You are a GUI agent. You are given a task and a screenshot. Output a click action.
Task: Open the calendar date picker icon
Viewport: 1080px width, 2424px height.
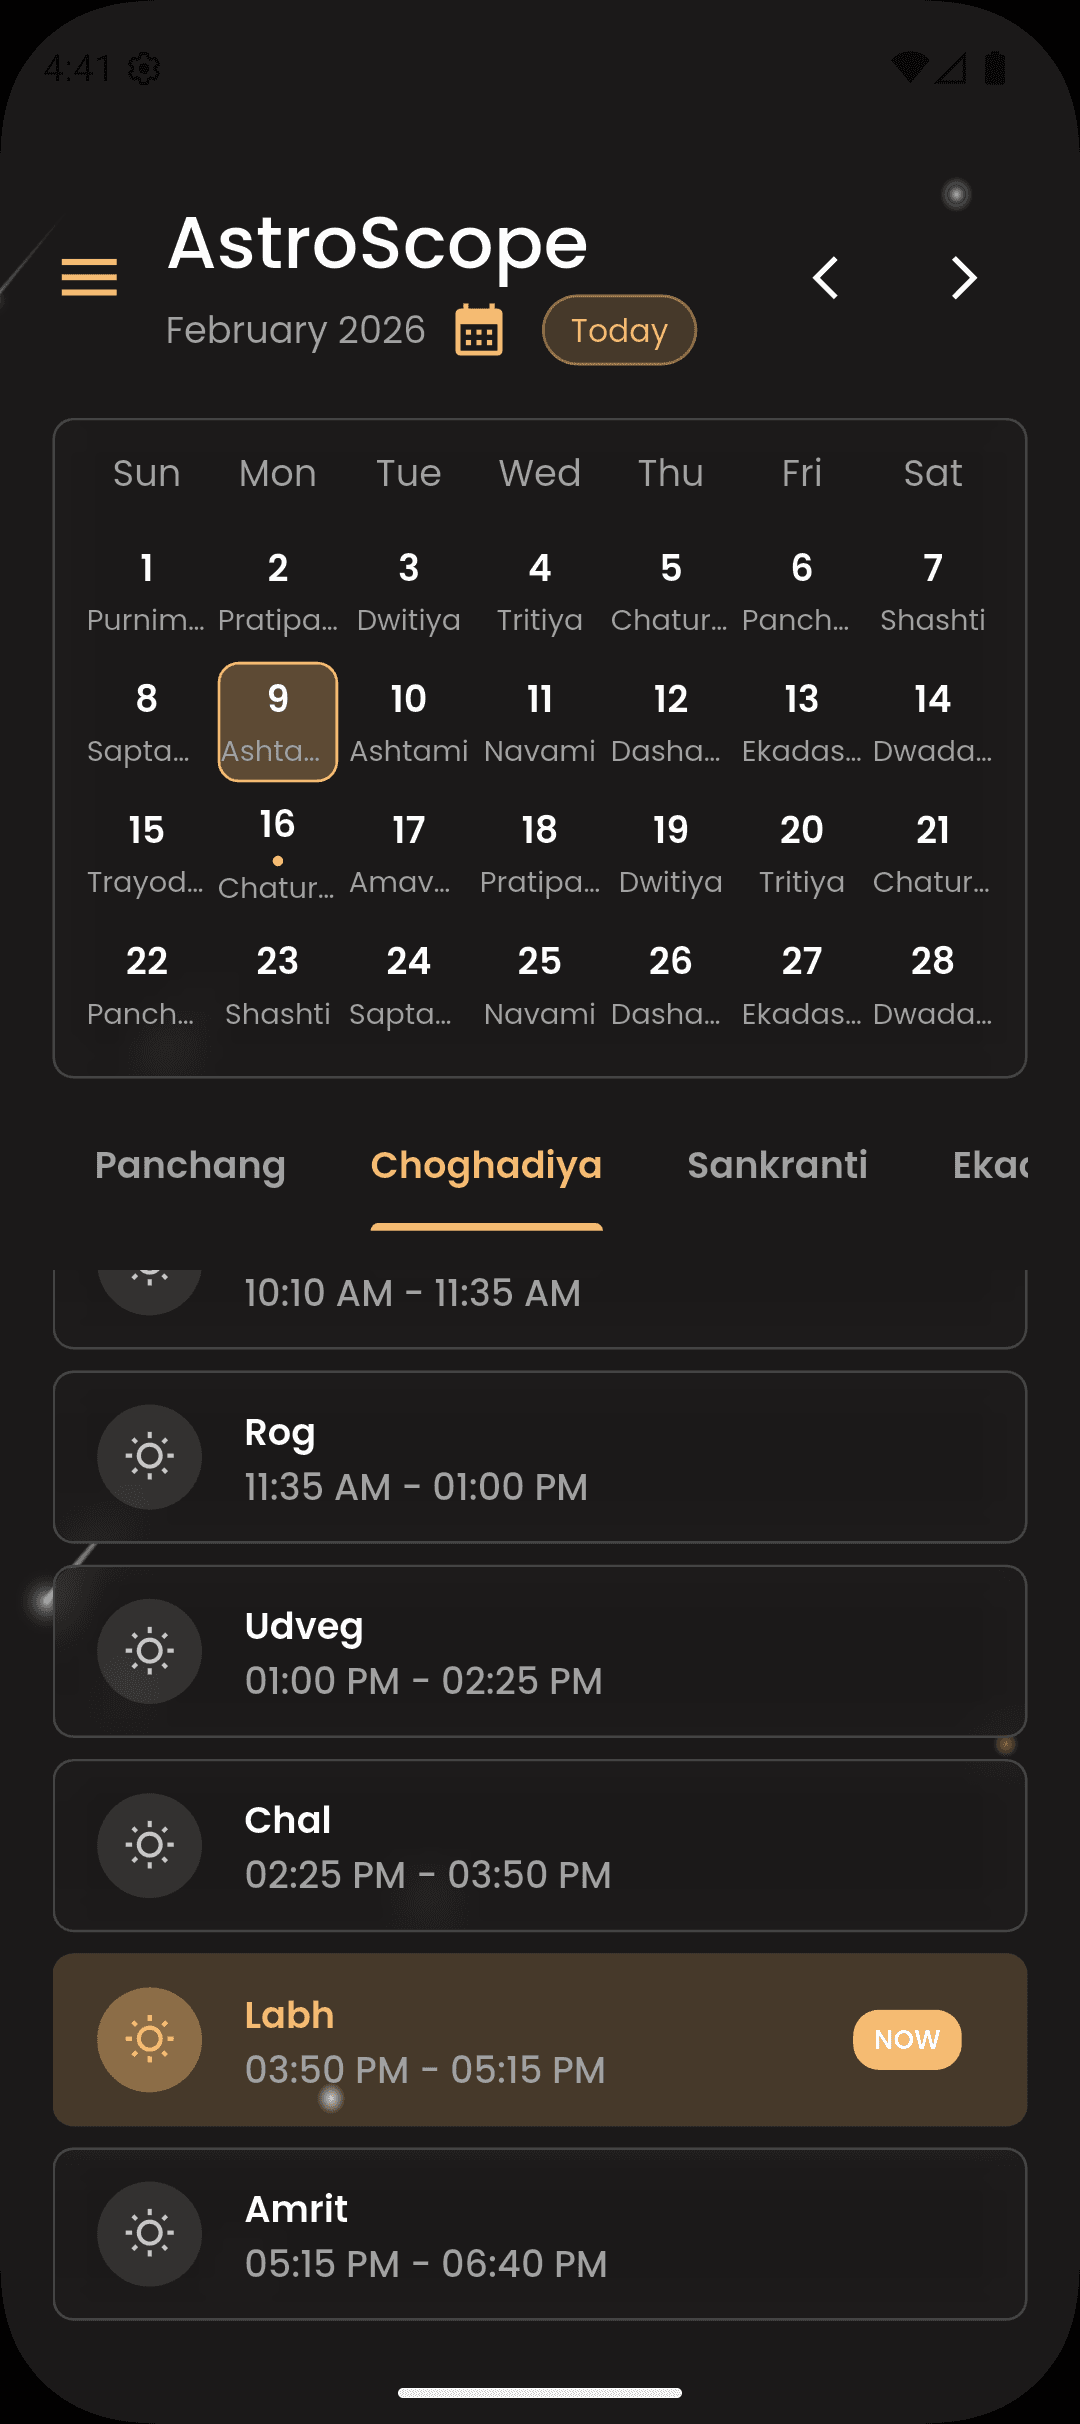pos(477,330)
